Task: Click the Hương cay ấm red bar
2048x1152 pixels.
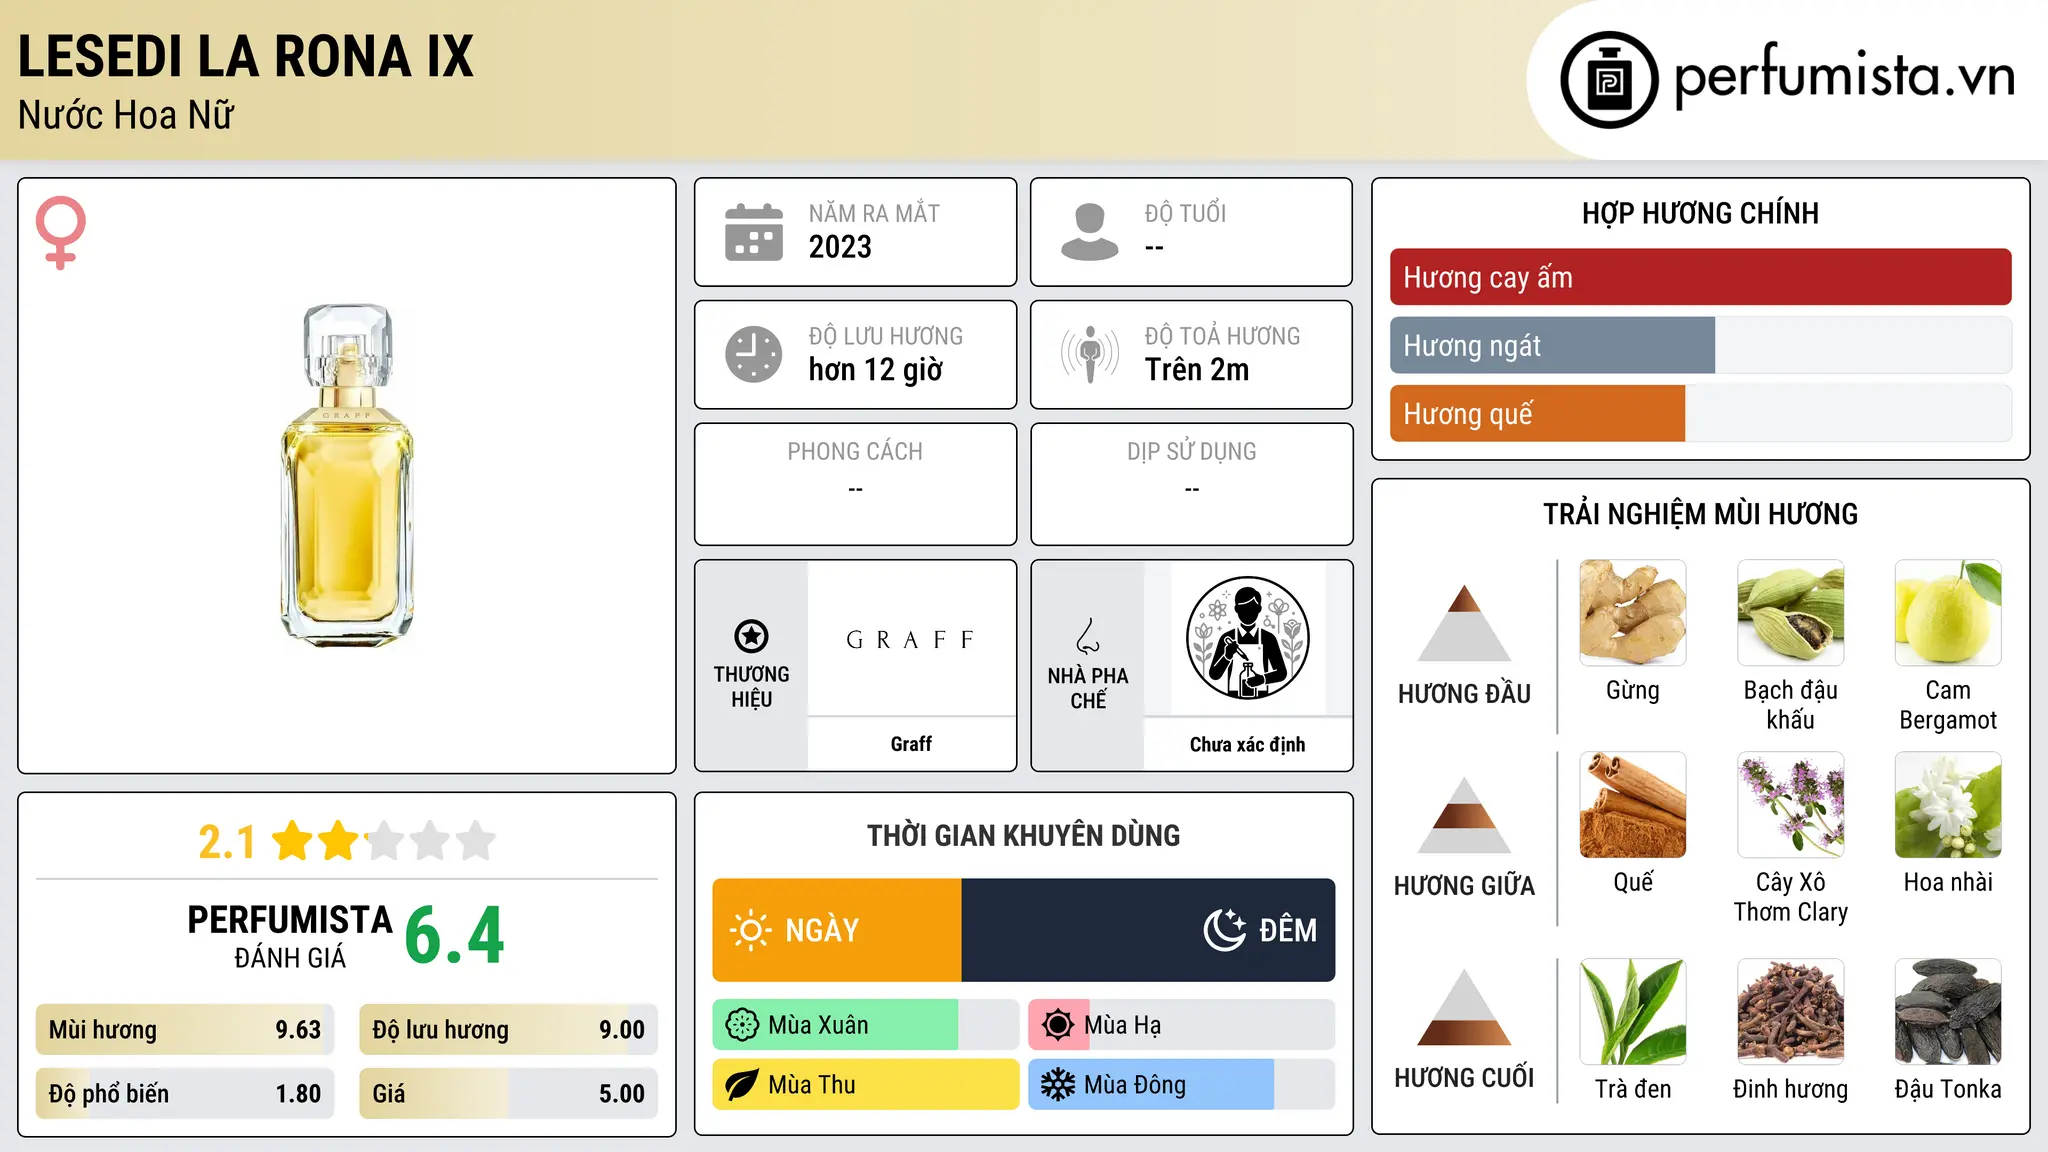Action: 1701,277
